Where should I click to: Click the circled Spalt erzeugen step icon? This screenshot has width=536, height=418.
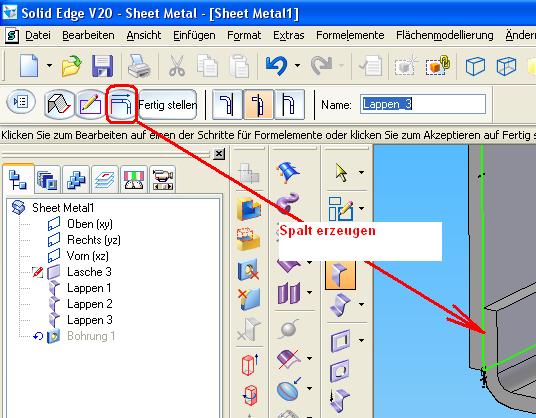122,104
